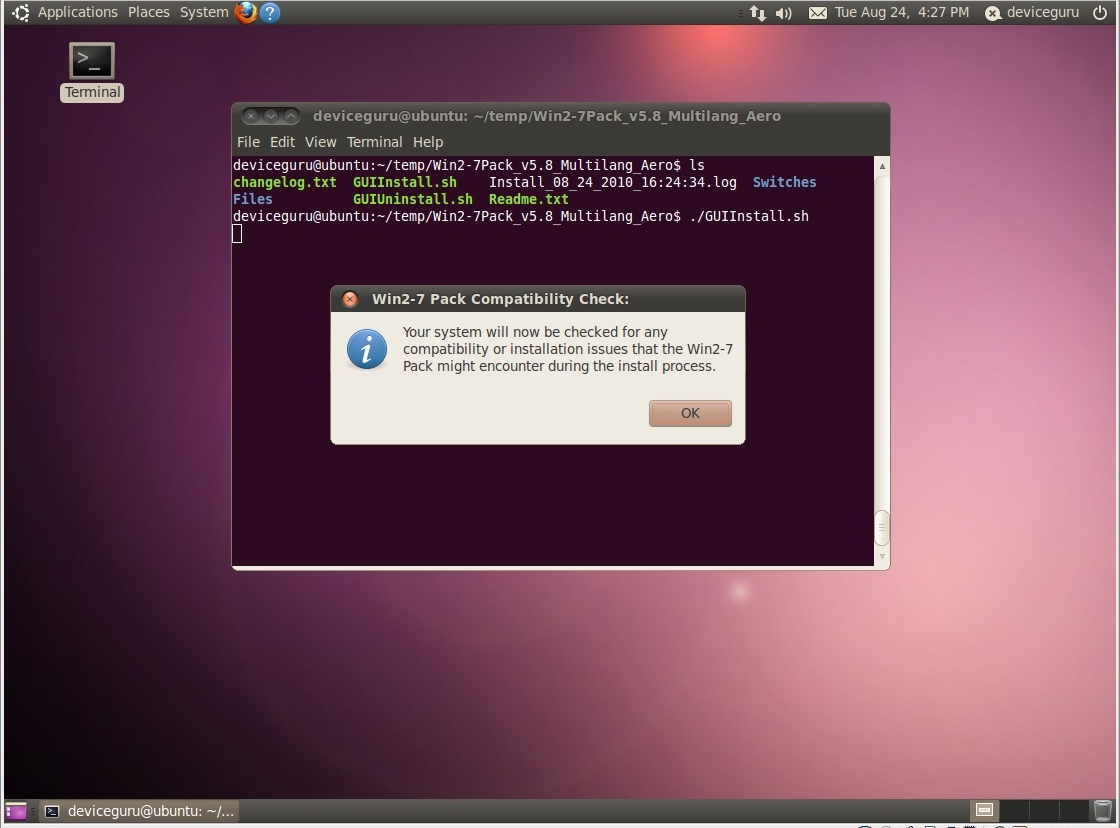Click the terminal window title bar text
The image size is (1120, 828).
[x=546, y=116]
